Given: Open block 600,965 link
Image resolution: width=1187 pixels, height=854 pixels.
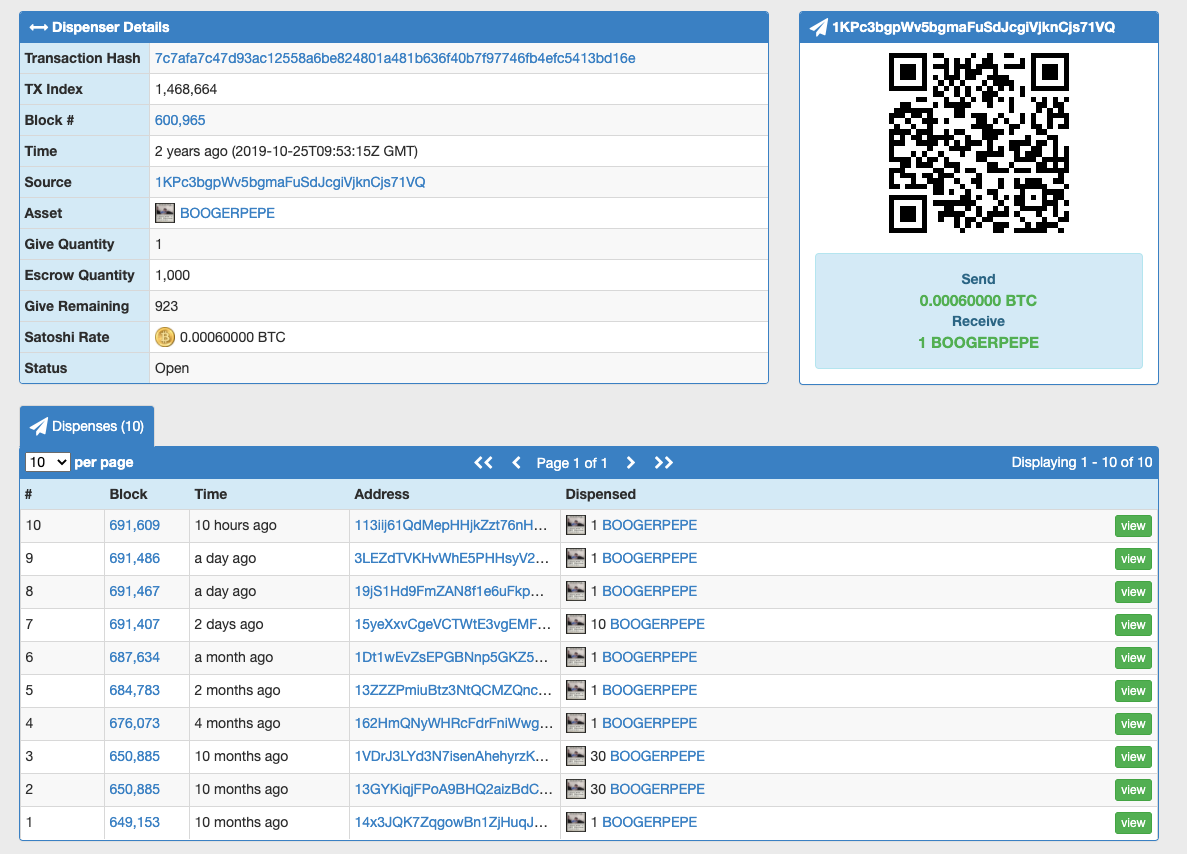Looking at the screenshot, I should [179, 120].
